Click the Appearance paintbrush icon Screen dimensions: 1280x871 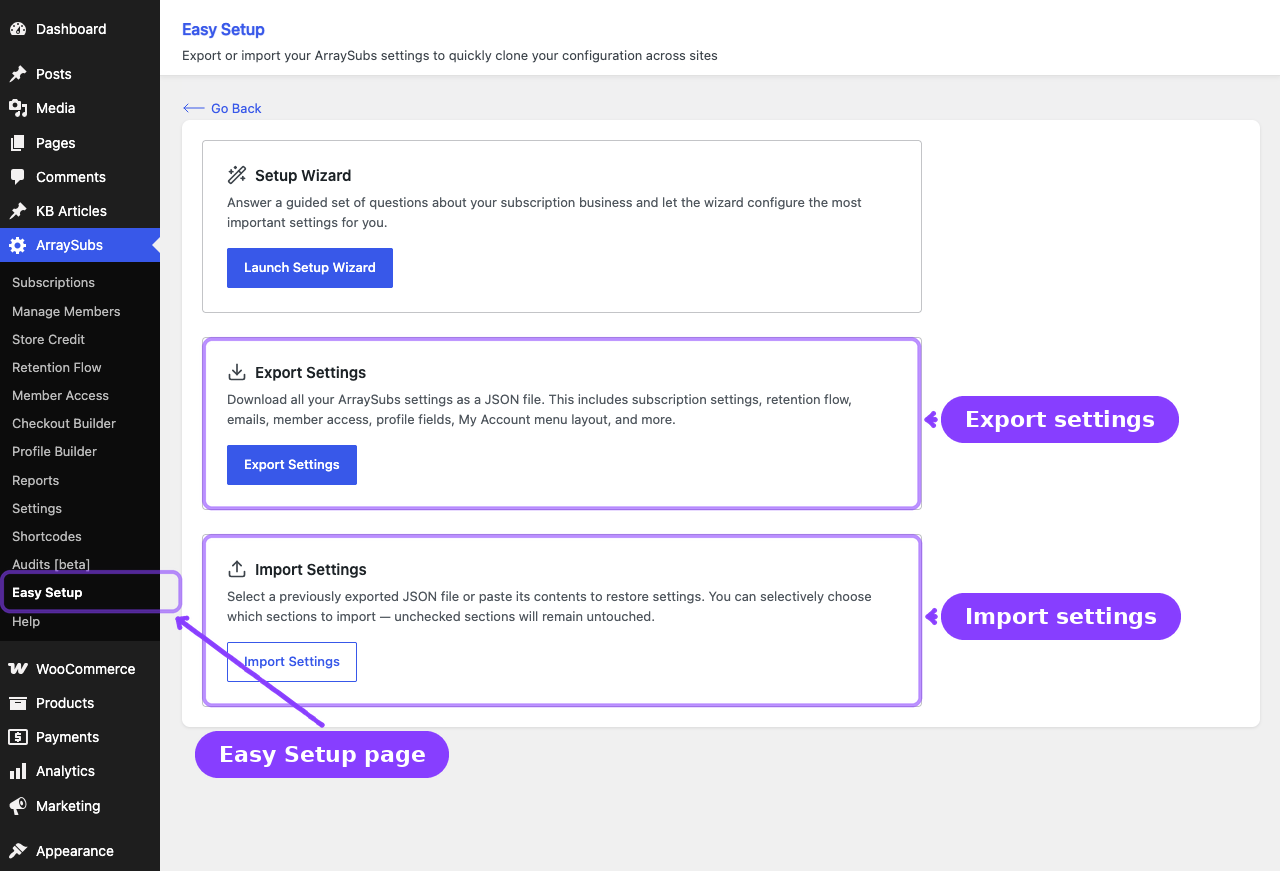18,851
